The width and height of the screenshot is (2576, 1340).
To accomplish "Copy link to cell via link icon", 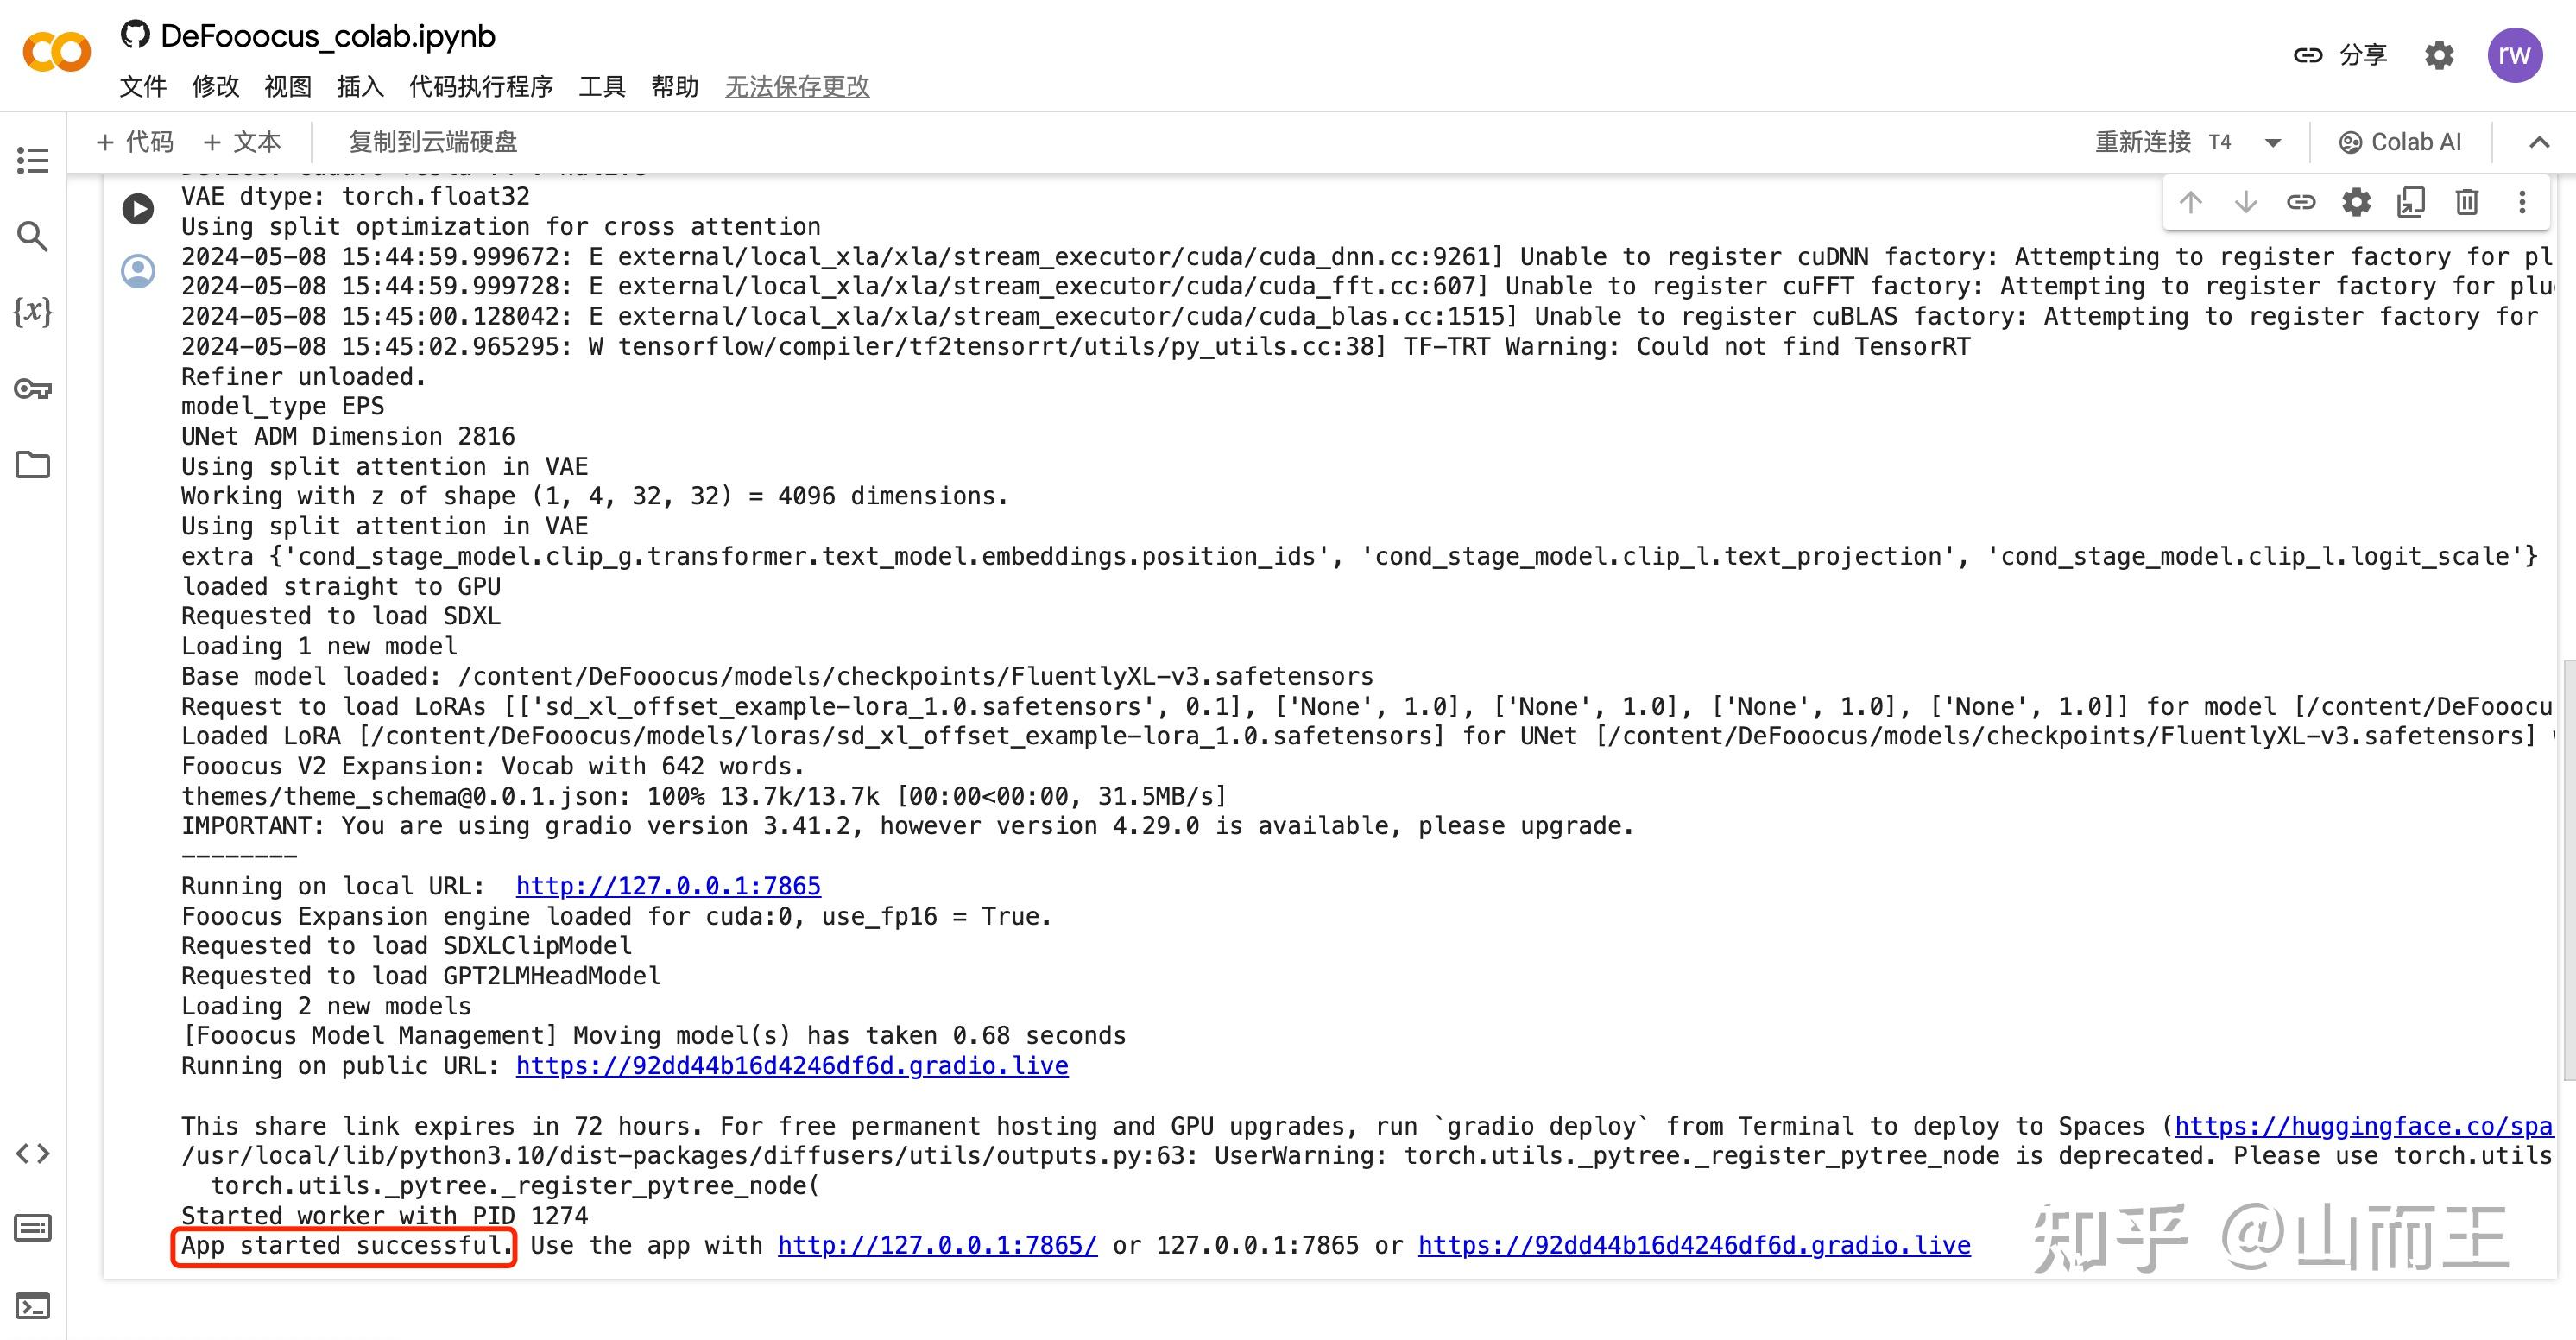I will (2301, 203).
